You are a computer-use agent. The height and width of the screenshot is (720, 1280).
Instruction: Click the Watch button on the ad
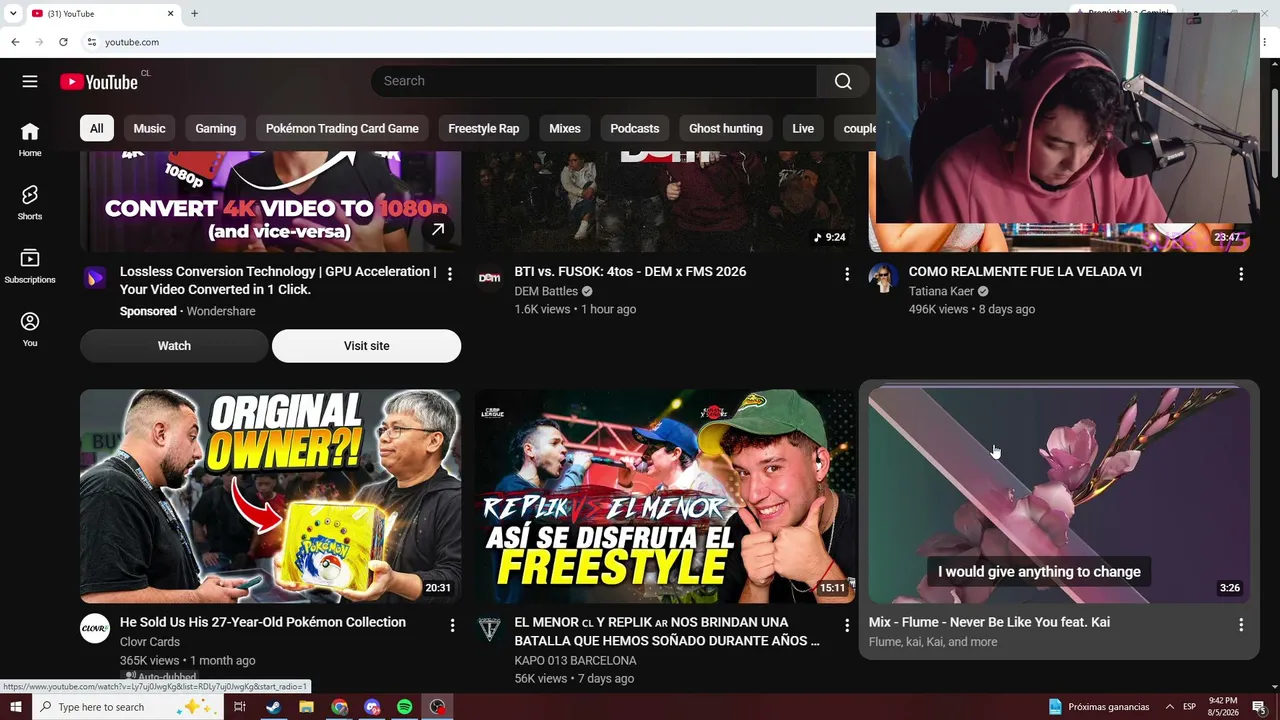pos(174,346)
